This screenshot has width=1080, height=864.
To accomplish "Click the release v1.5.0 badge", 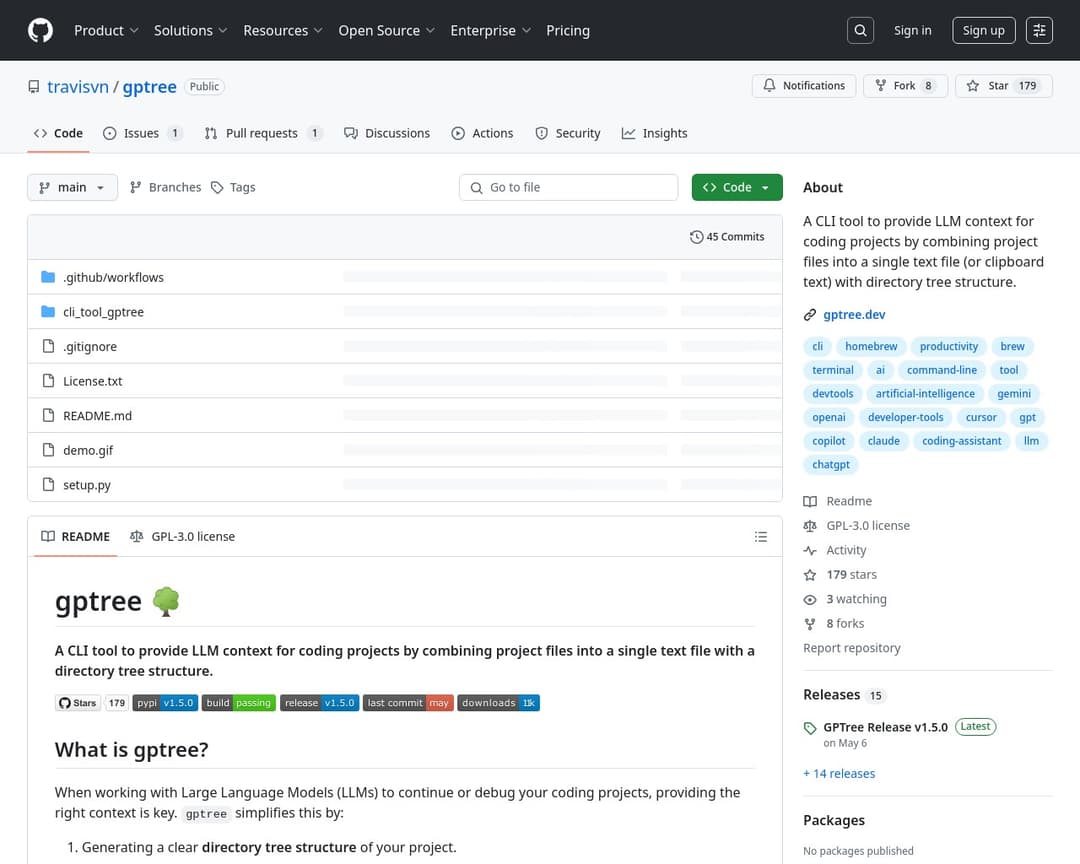I will point(320,703).
